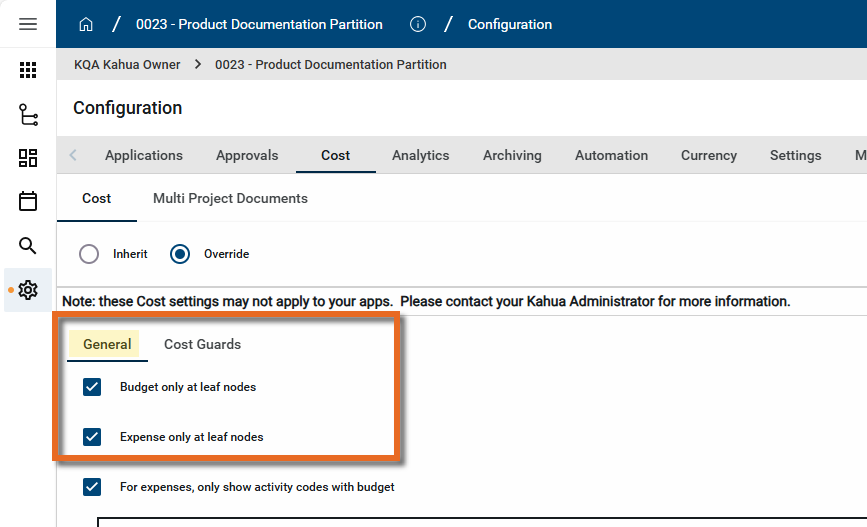Screen dimensions: 867x527
Task: Switch to the Automation tab
Action: pyautogui.click(x=611, y=155)
